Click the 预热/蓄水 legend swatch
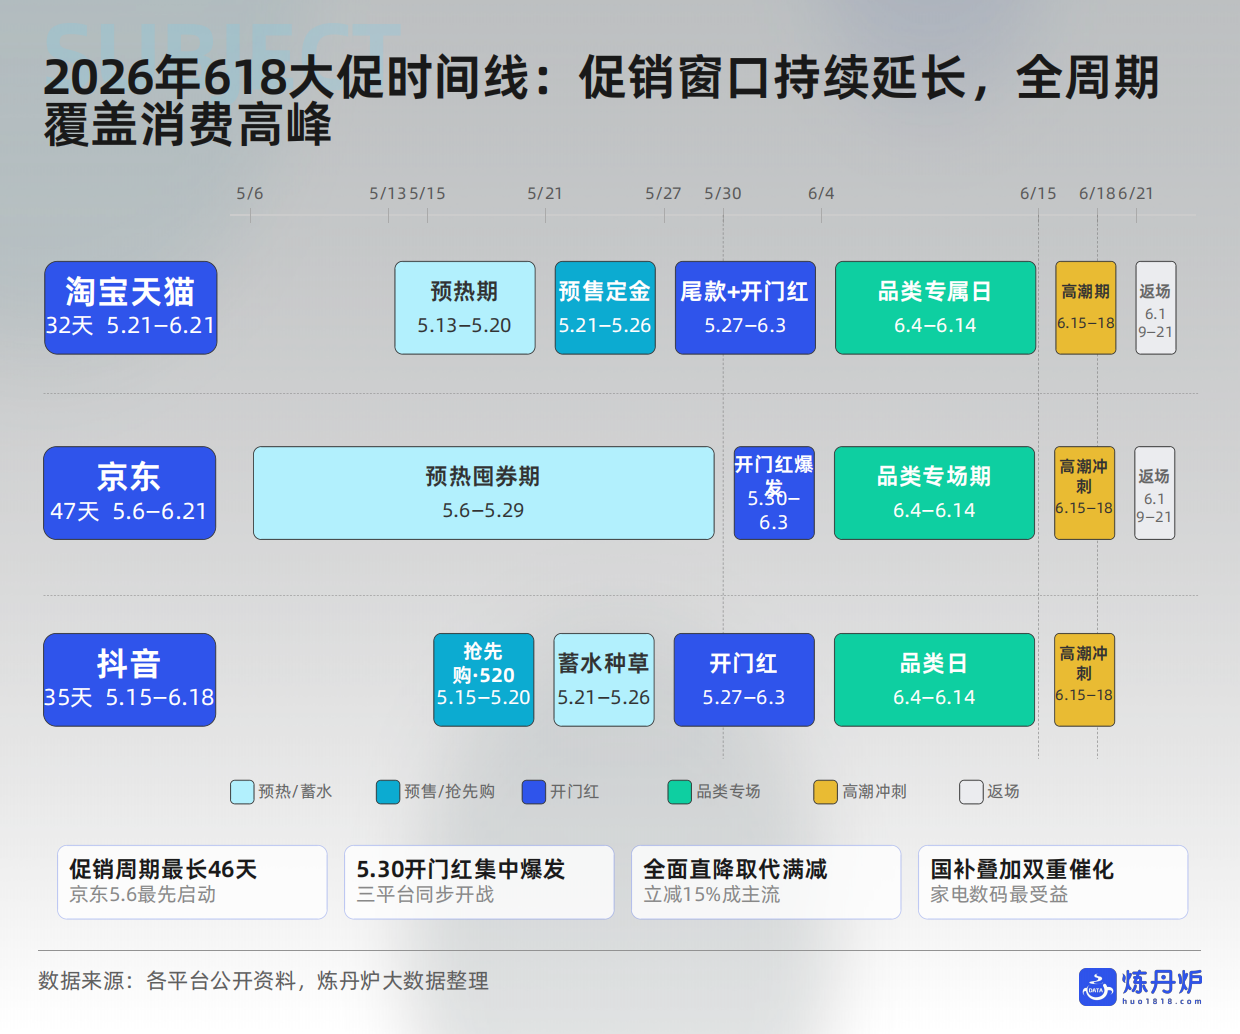This screenshot has width=1240, height=1034. click(242, 792)
